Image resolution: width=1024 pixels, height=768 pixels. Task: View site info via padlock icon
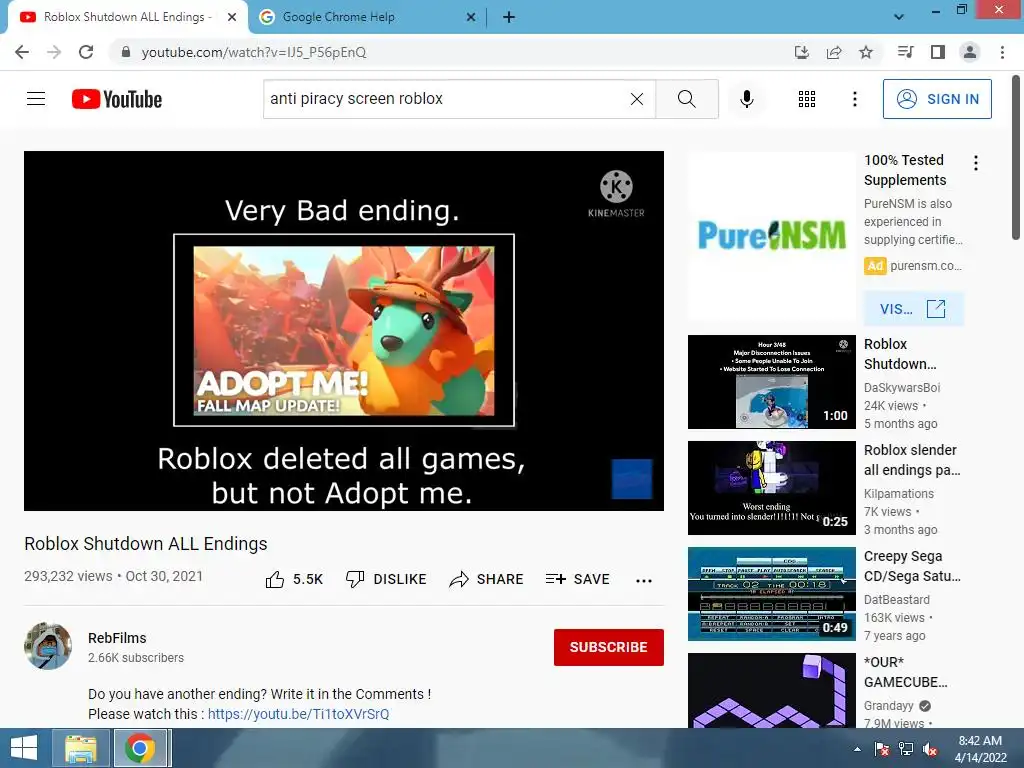[126, 52]
